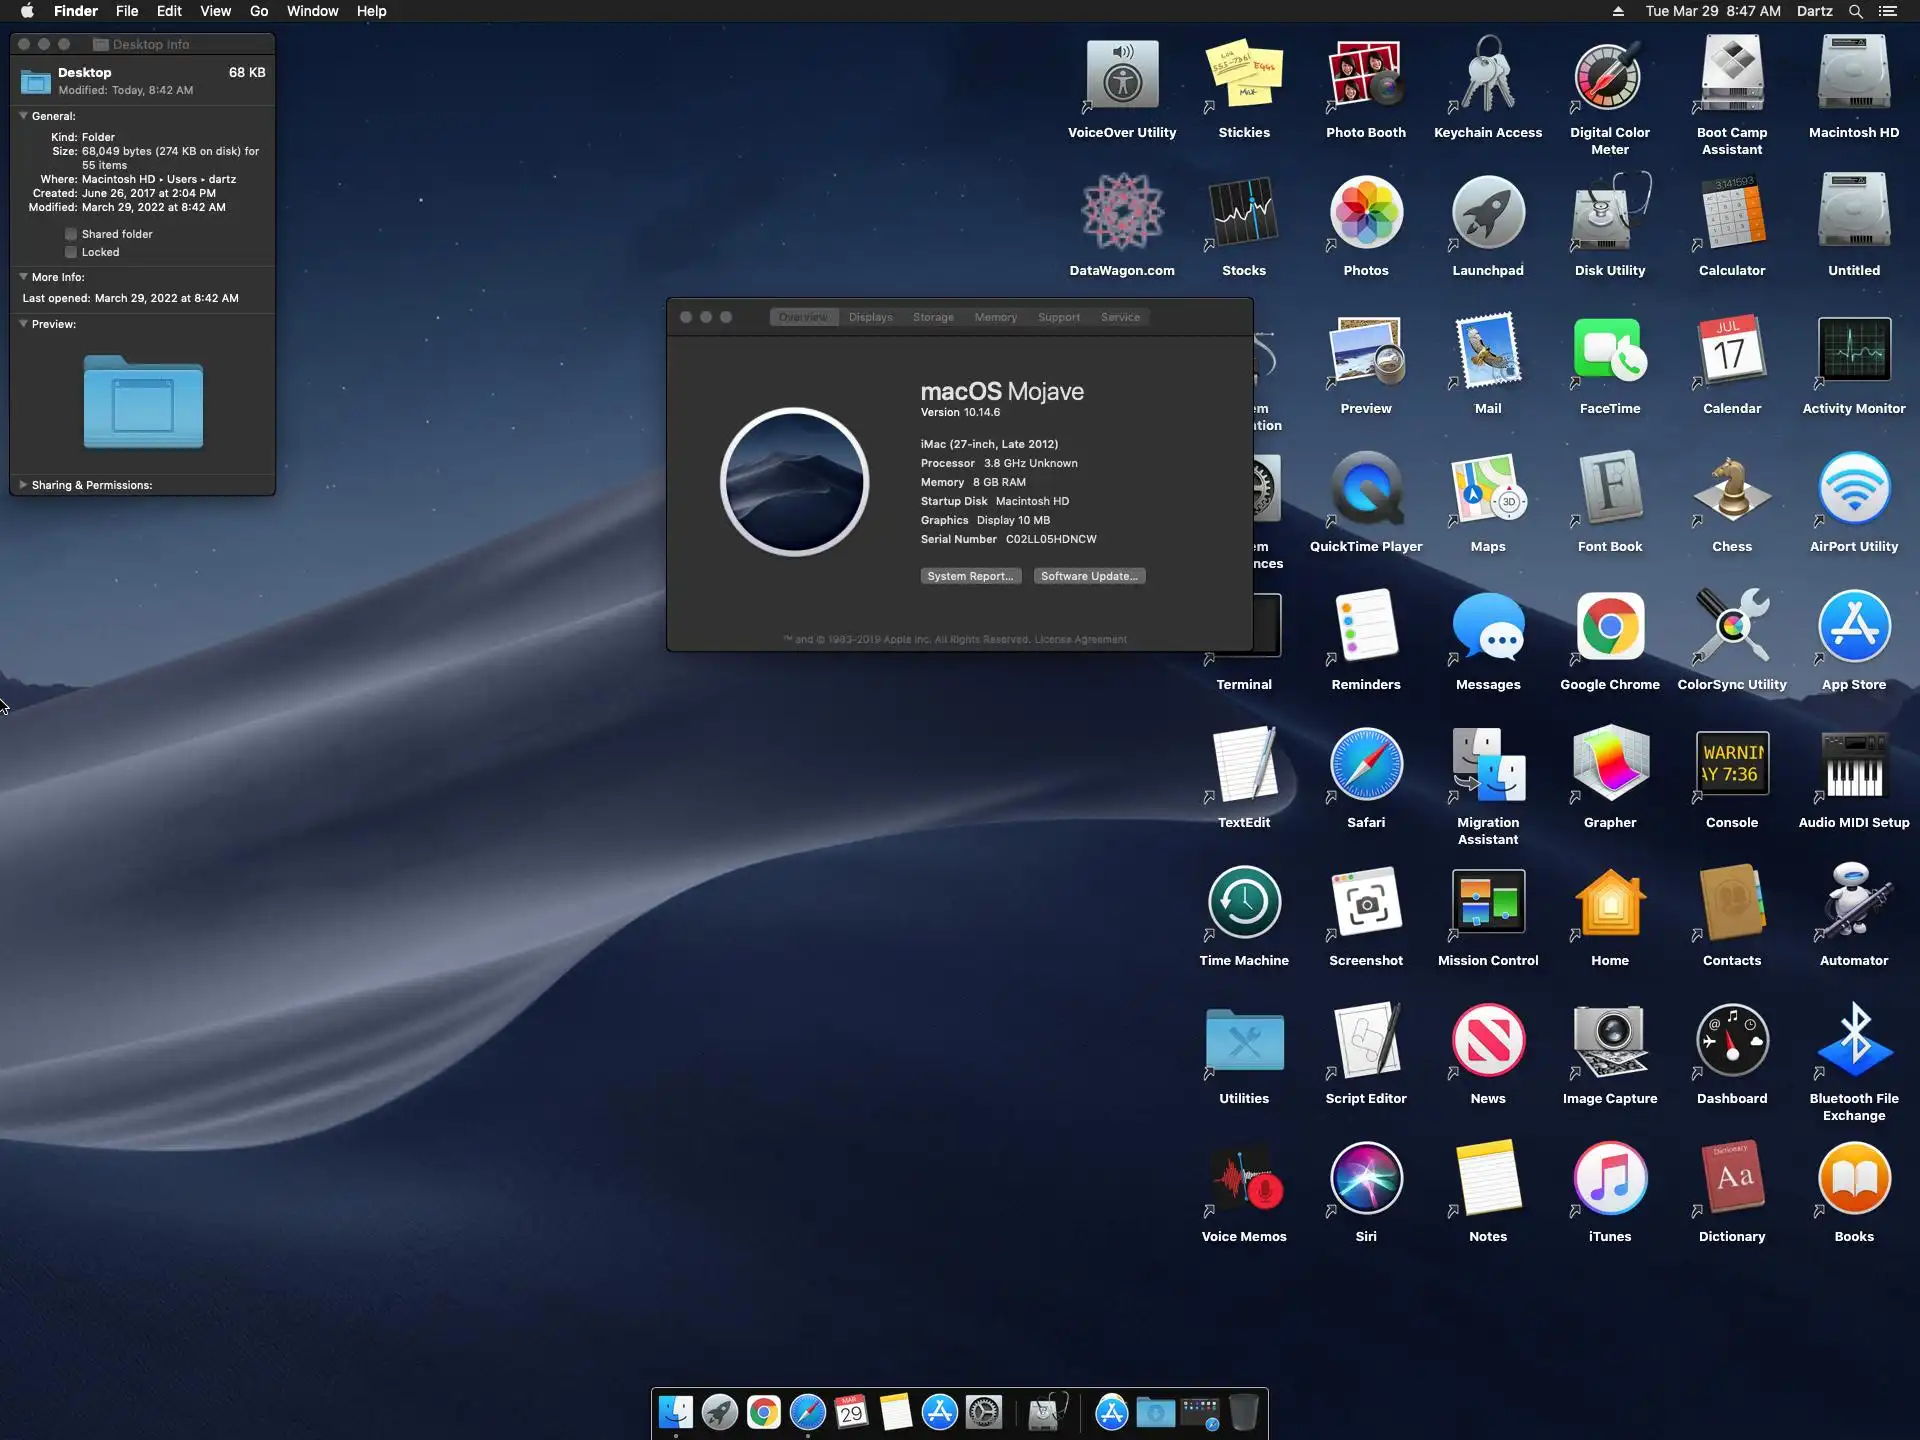Click the ColorSync Utility icon
The width and height of the screenshot is (1920, 1440).
[x=1731, y=627]
